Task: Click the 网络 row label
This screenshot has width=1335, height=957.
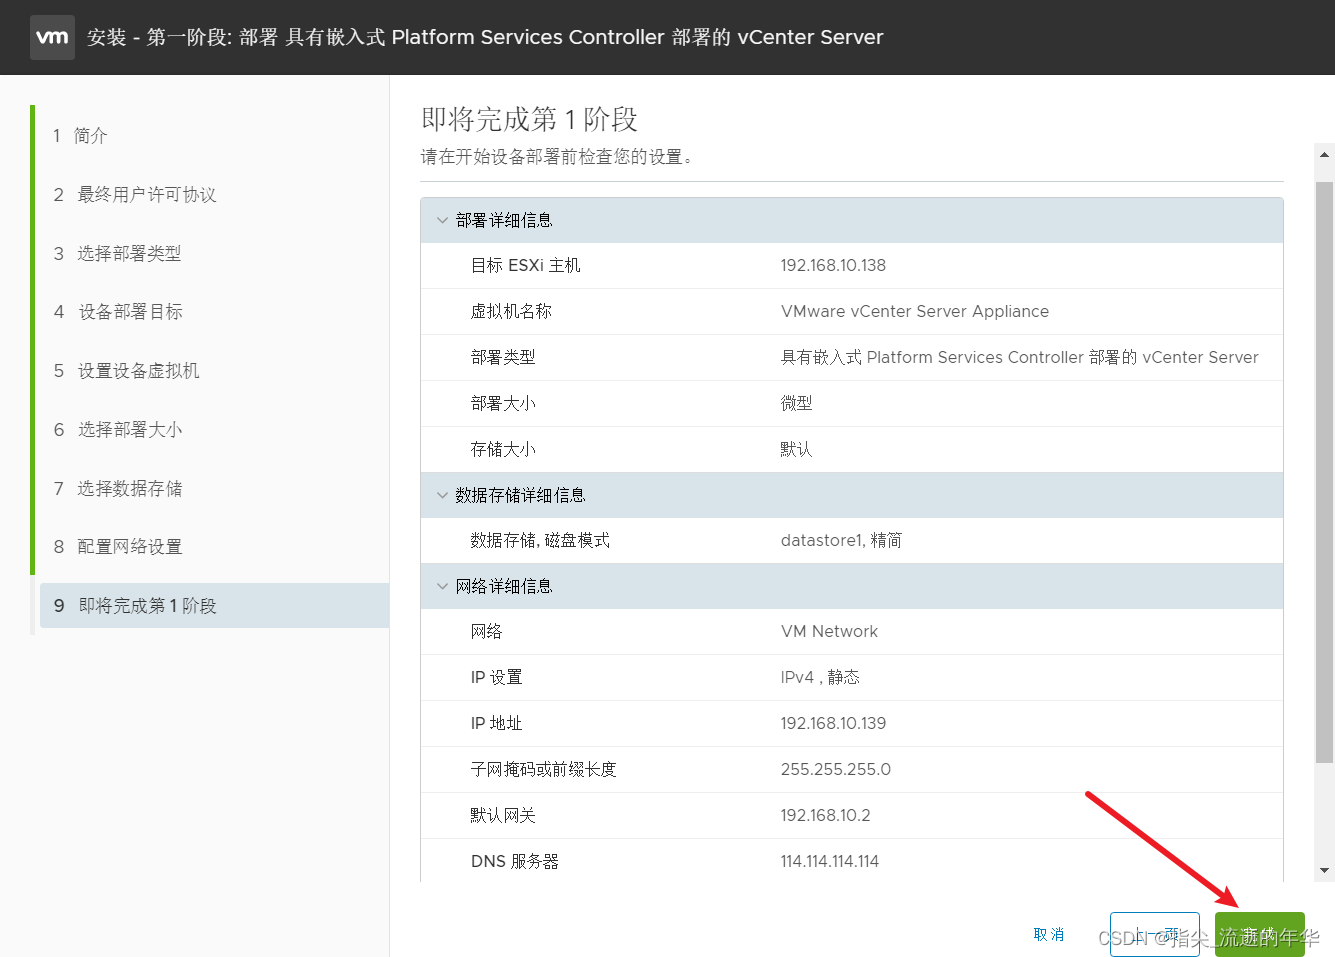Action: click(486, 631)
